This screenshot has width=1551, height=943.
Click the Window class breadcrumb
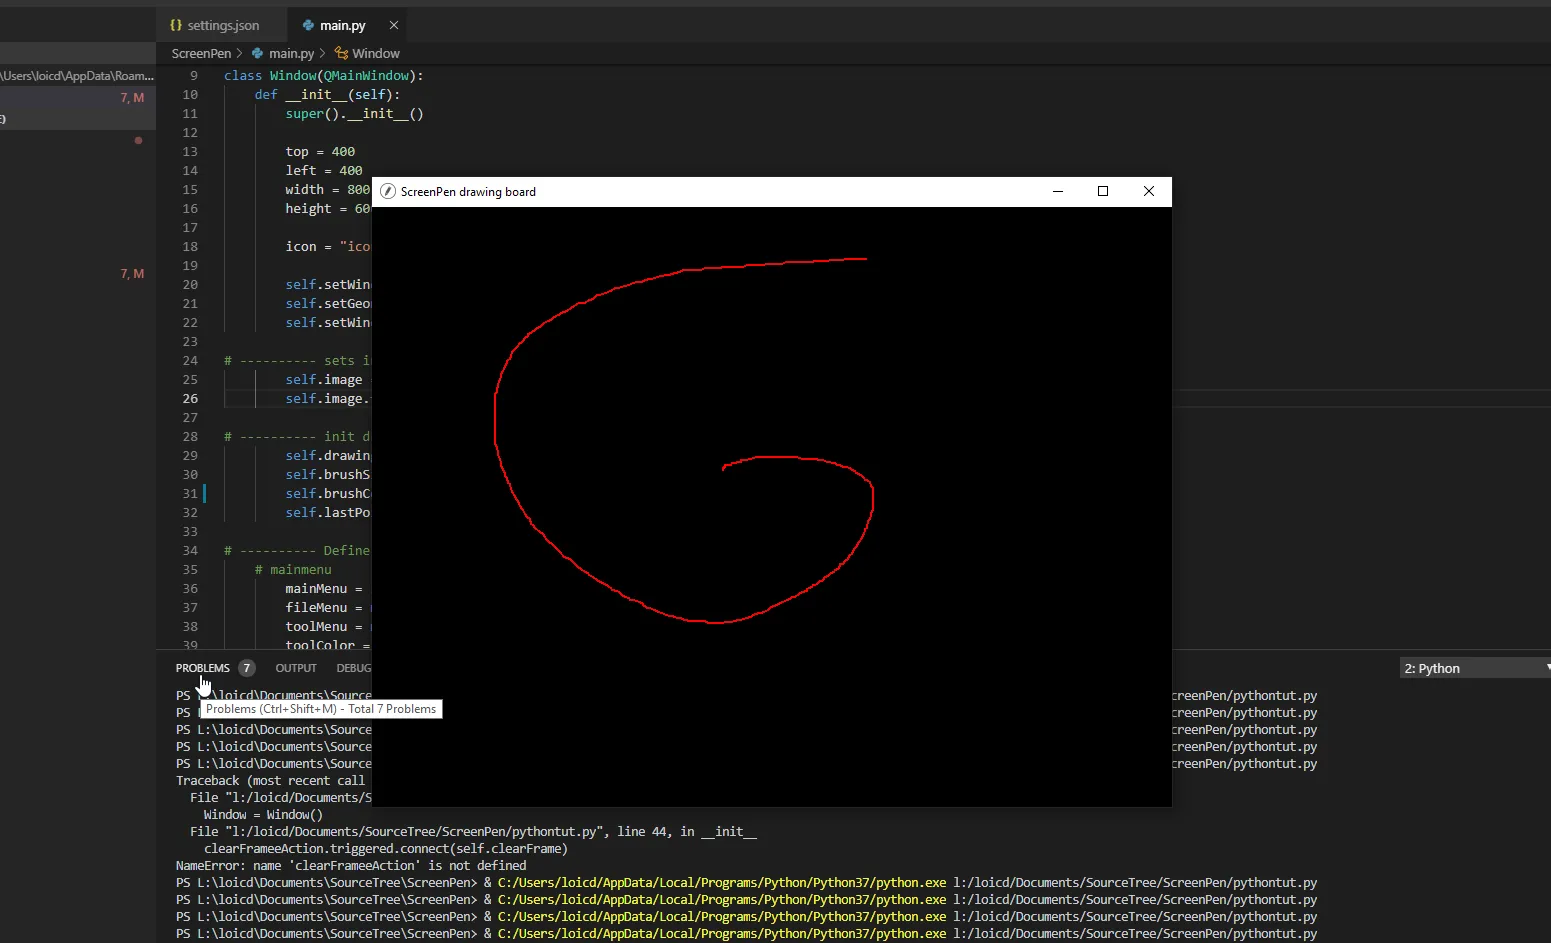point(376,53)
